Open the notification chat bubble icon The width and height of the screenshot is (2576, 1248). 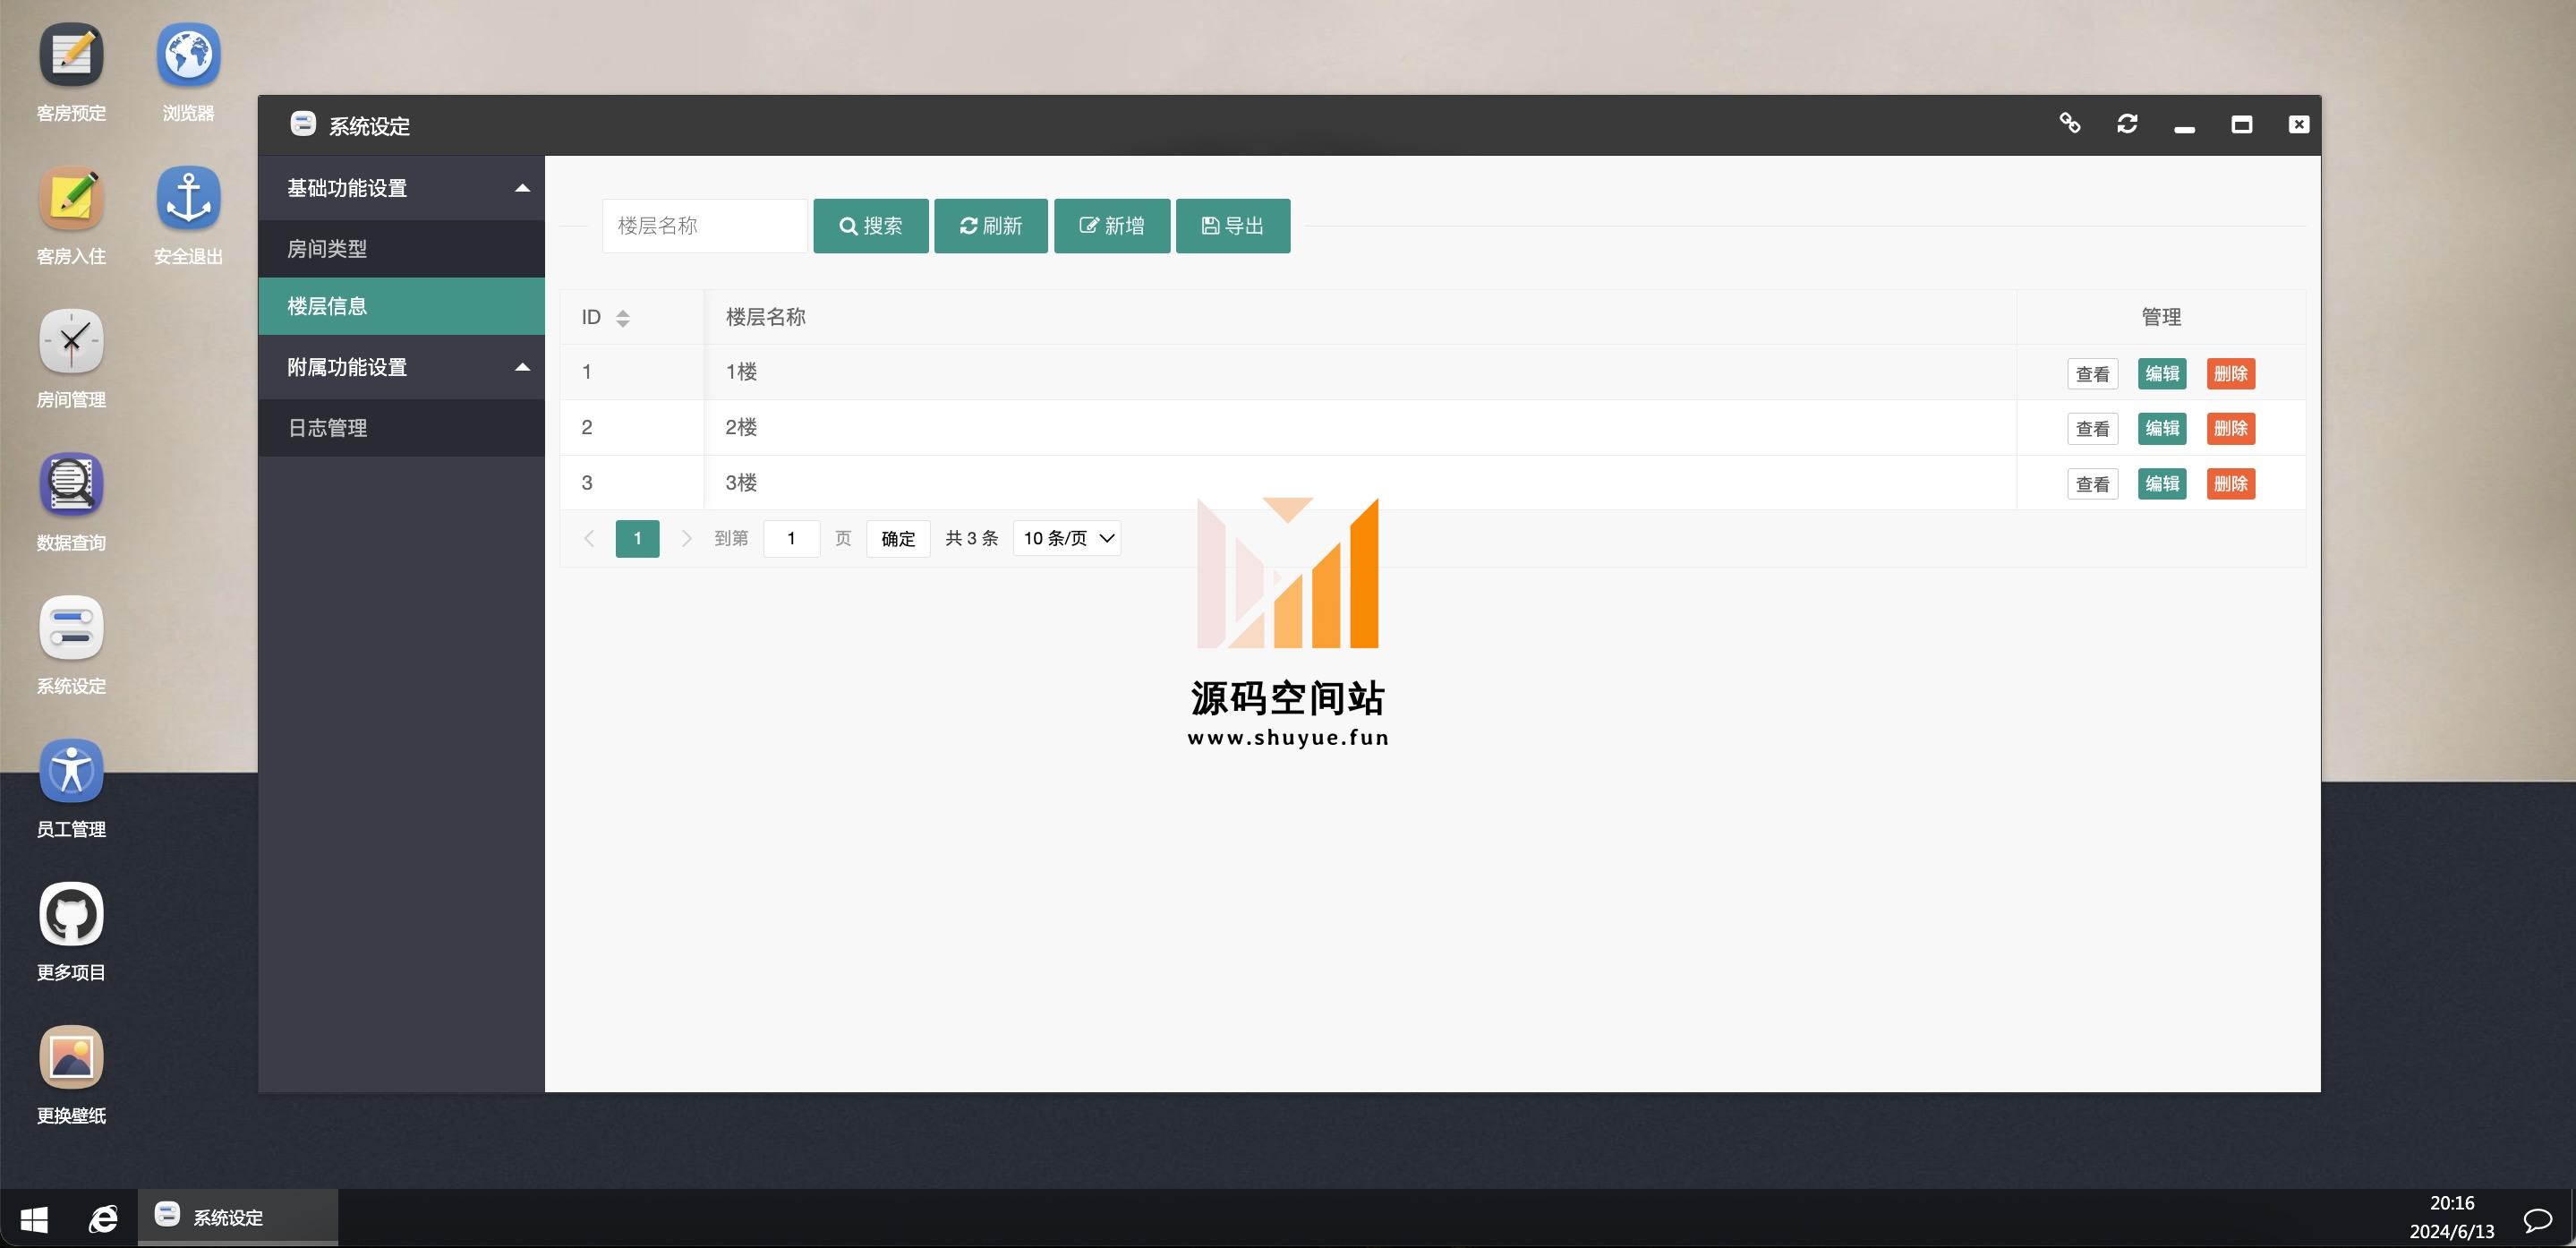click(x=2538, y=1219)
